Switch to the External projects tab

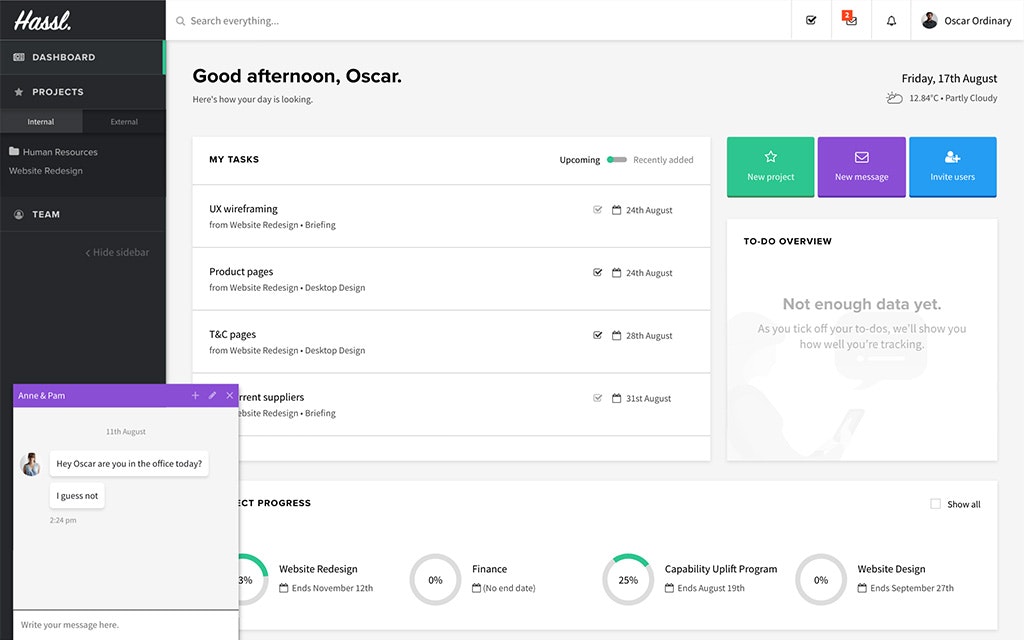[124, 121]
